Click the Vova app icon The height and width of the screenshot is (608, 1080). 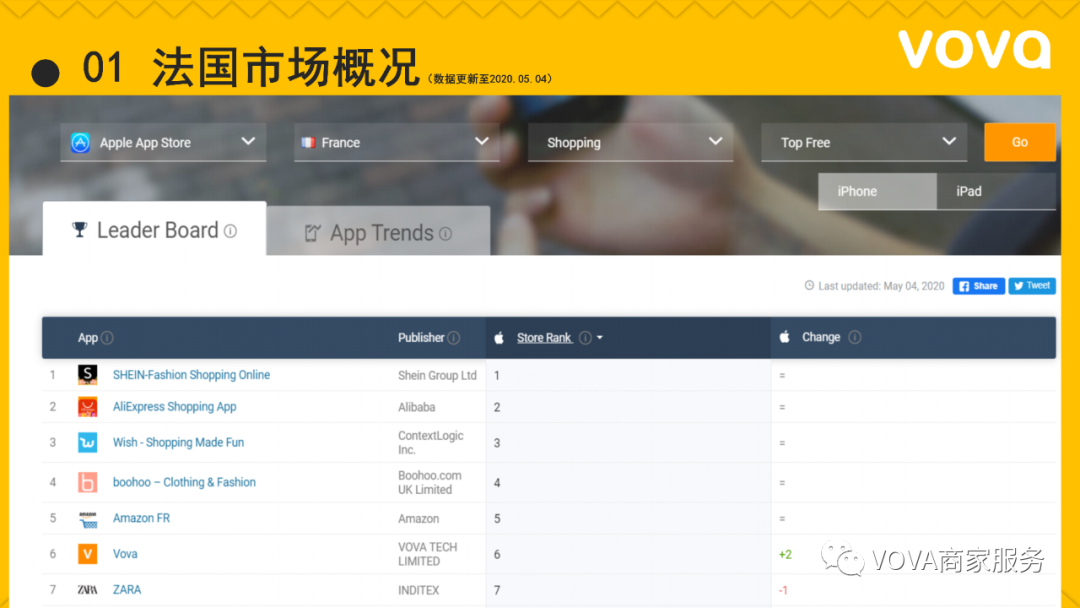click(x=87, y=554)
